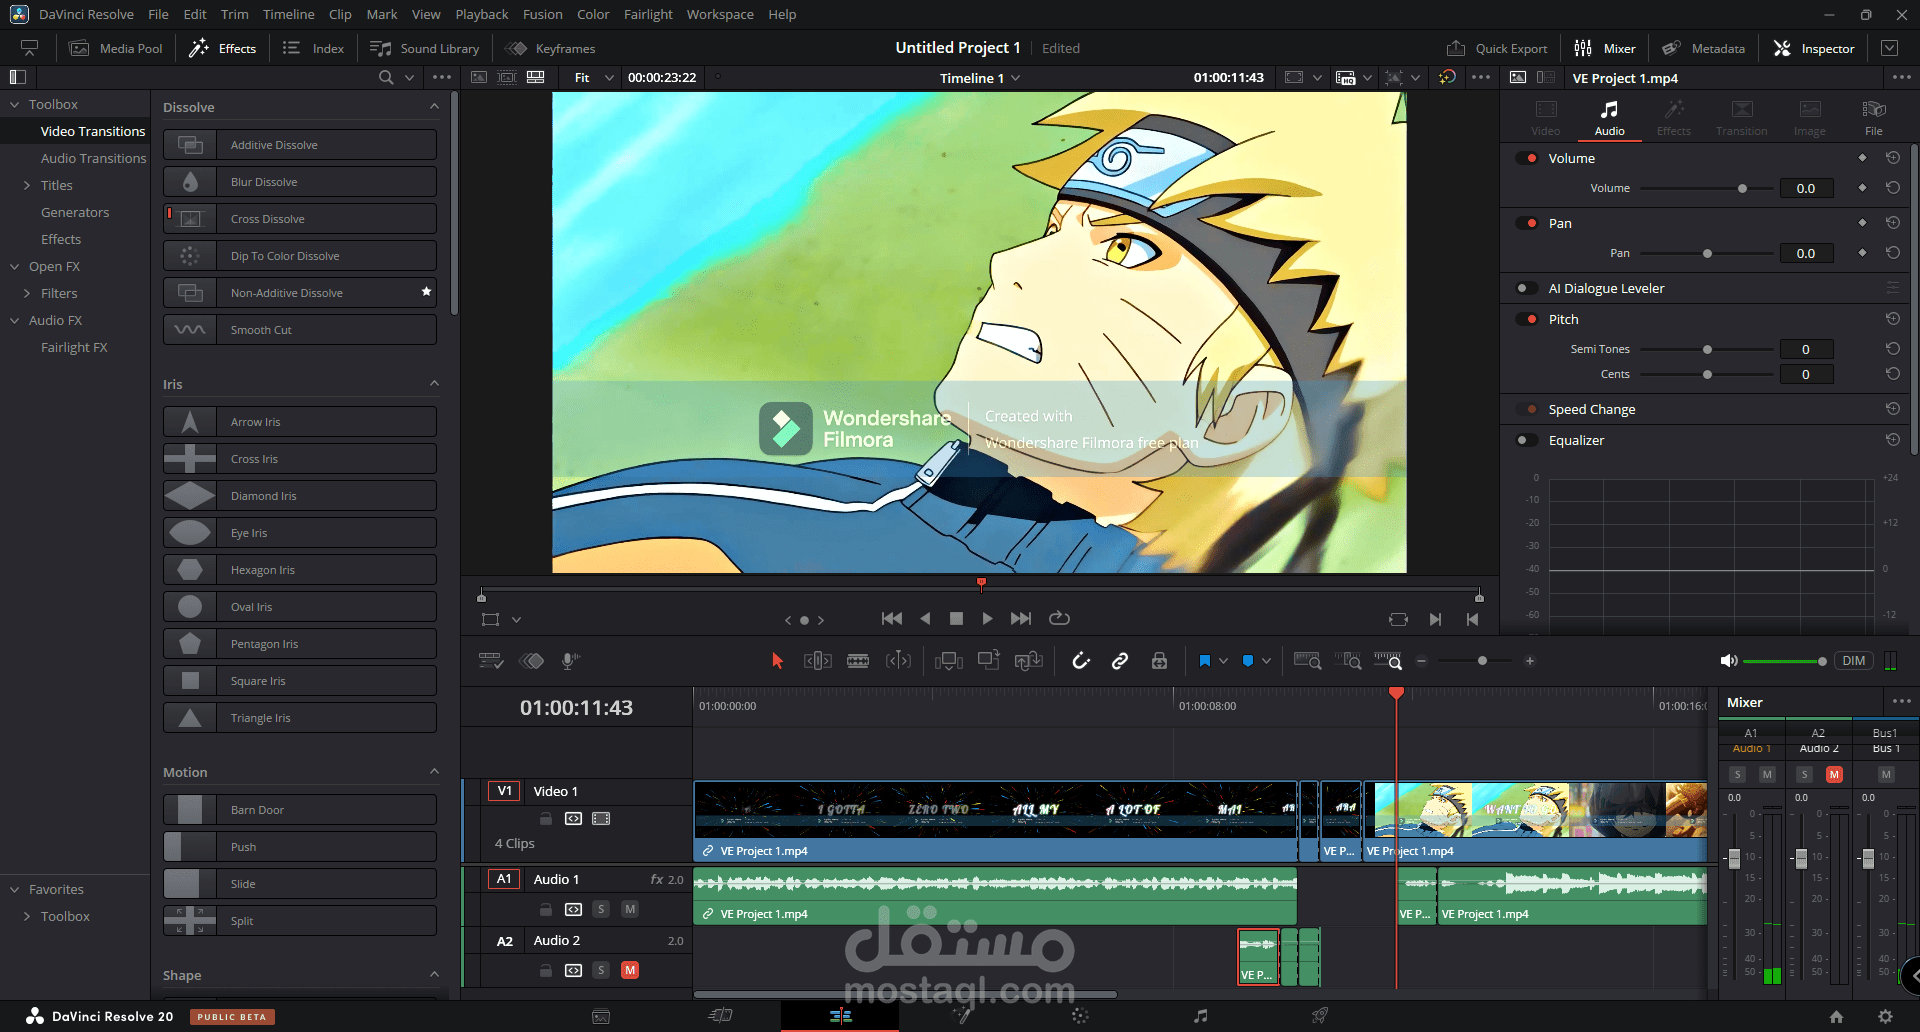Select the Cross Dissolve transition
The height and width of the screenshot is (1032, 1920).
pyautogui.click(x=300, y=219)
